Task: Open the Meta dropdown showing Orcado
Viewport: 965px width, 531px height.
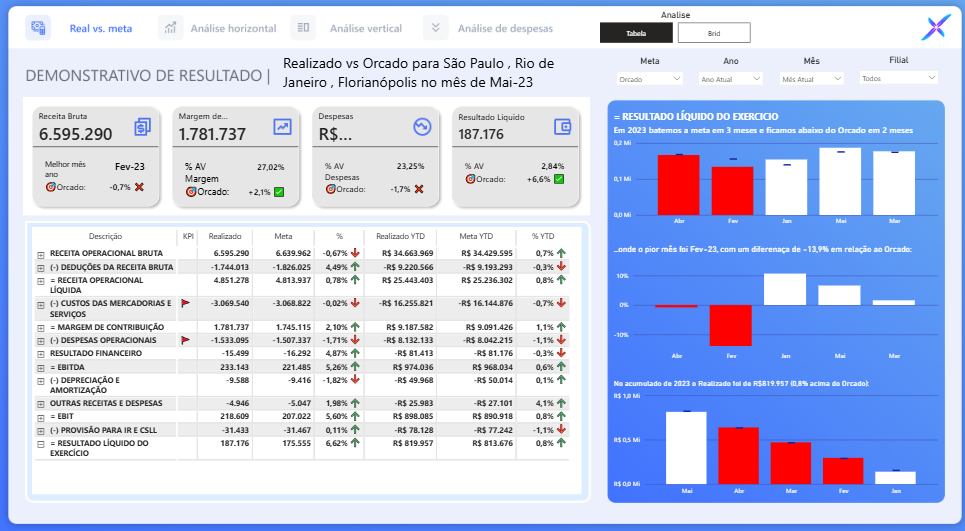Action: (649, 78)
